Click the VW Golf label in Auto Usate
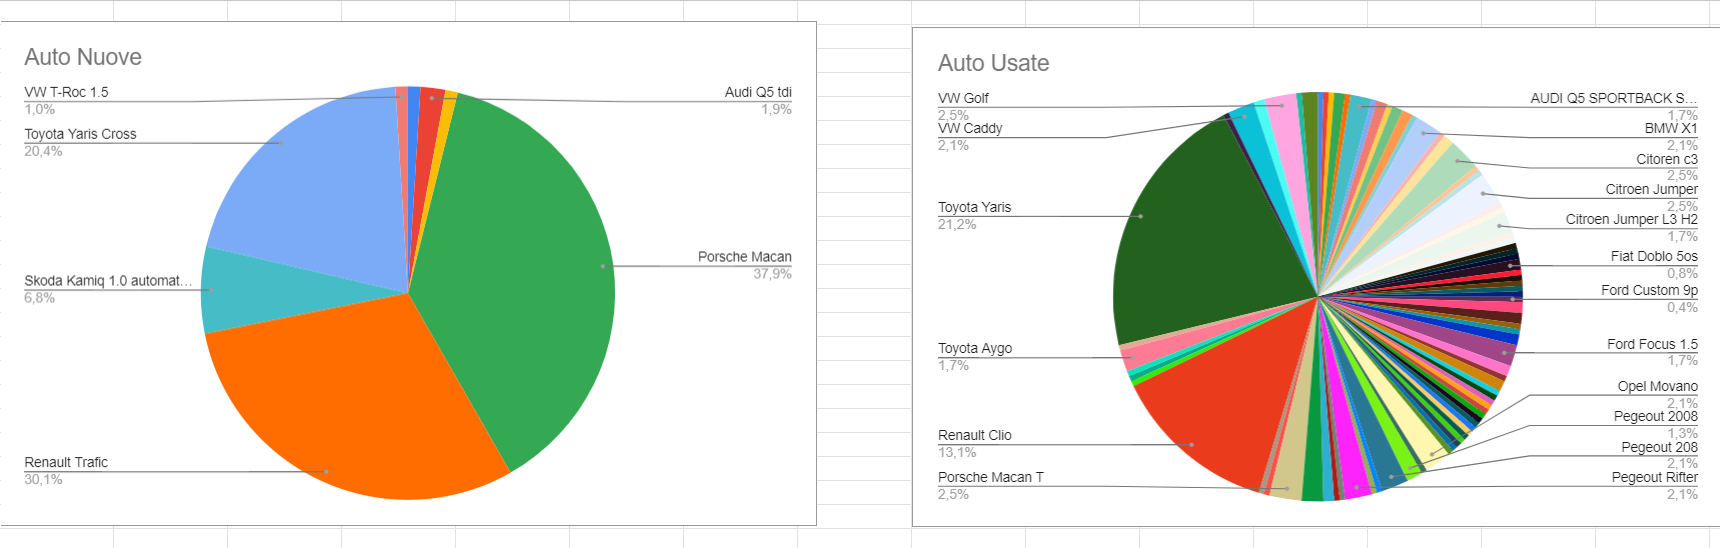 click(x=963, y=98)
